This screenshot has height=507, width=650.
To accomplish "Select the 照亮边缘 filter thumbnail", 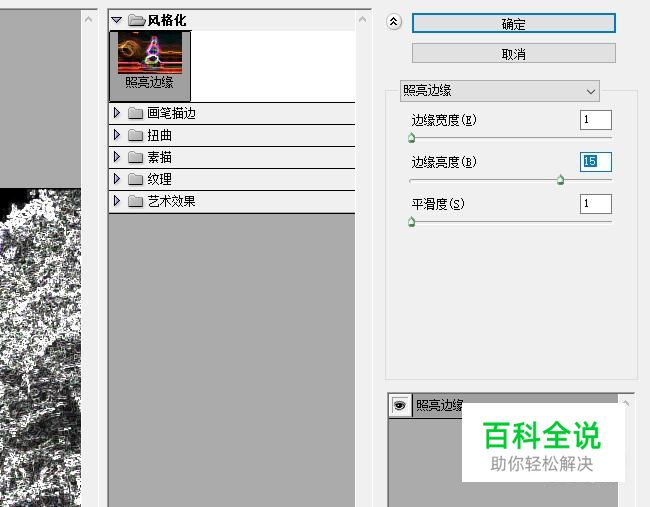I will pos(150,66).
